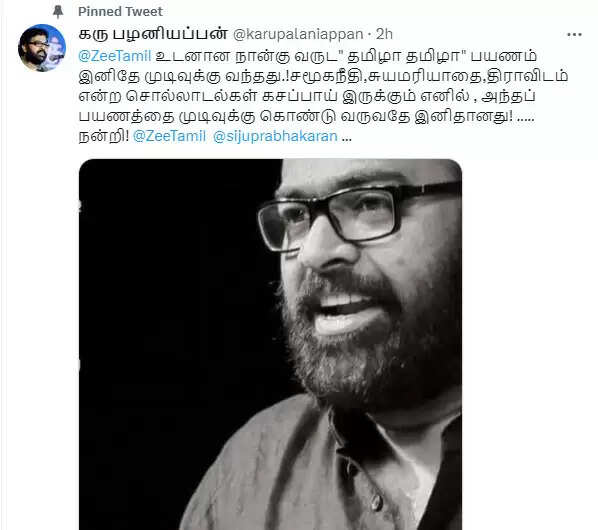The width and height of the screenshot is (598, 530).
Task: Click the tweet line beginning with இனிதே
Action: 323,76
